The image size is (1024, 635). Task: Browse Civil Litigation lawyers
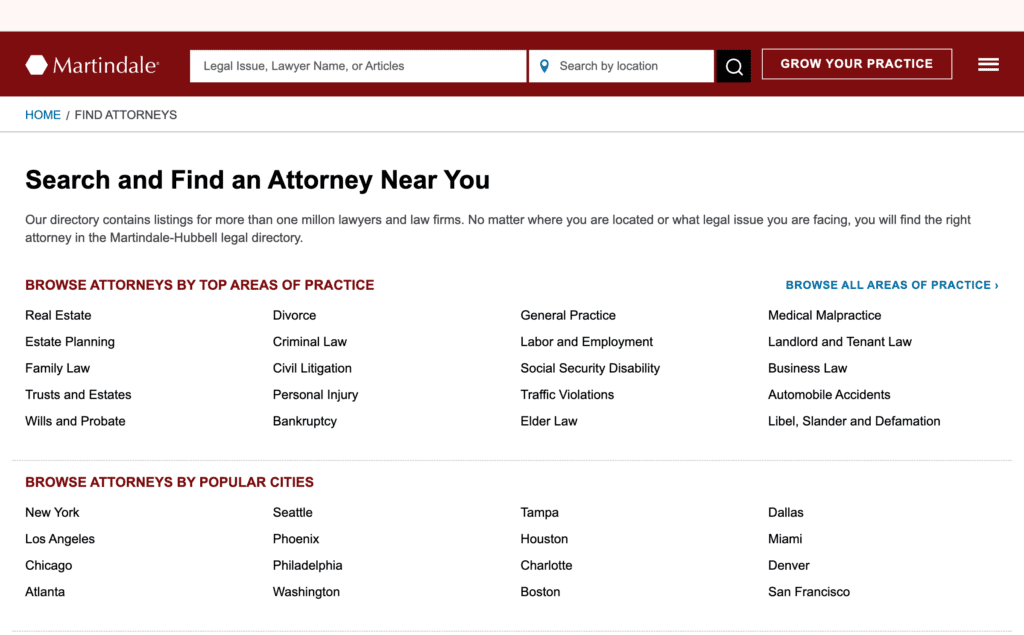click(x=312, y=368)
